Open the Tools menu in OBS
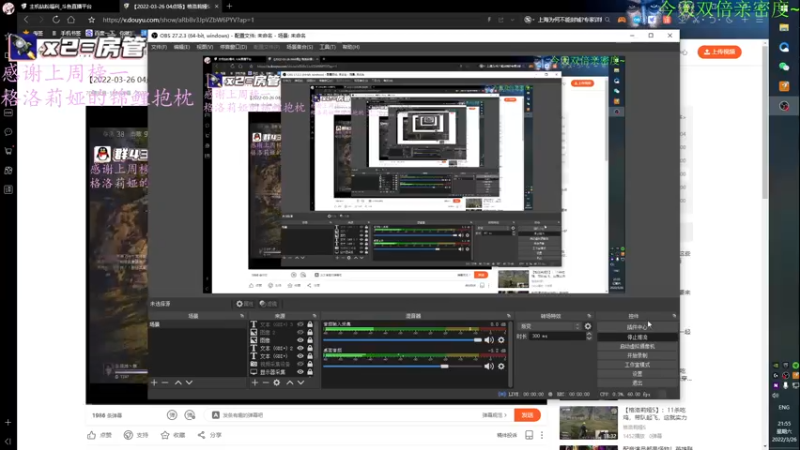Screen dimensions: 800x450 (328, 47)
